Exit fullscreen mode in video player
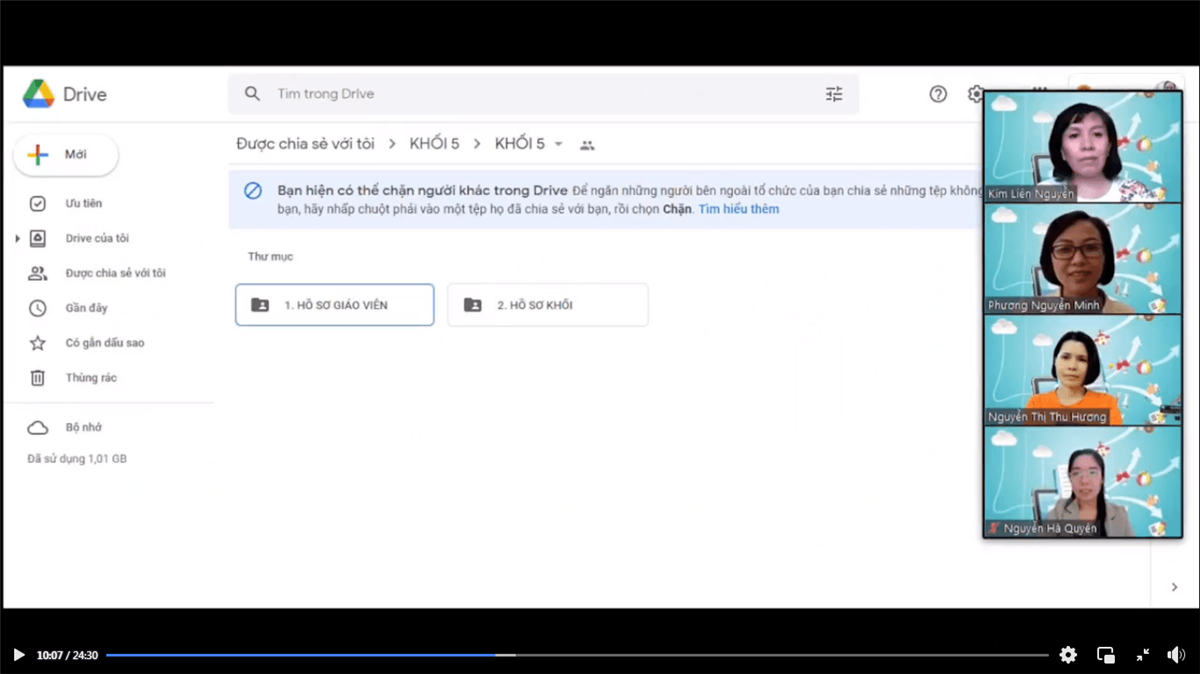The image size is (1200, 674). coord(1143,655)
